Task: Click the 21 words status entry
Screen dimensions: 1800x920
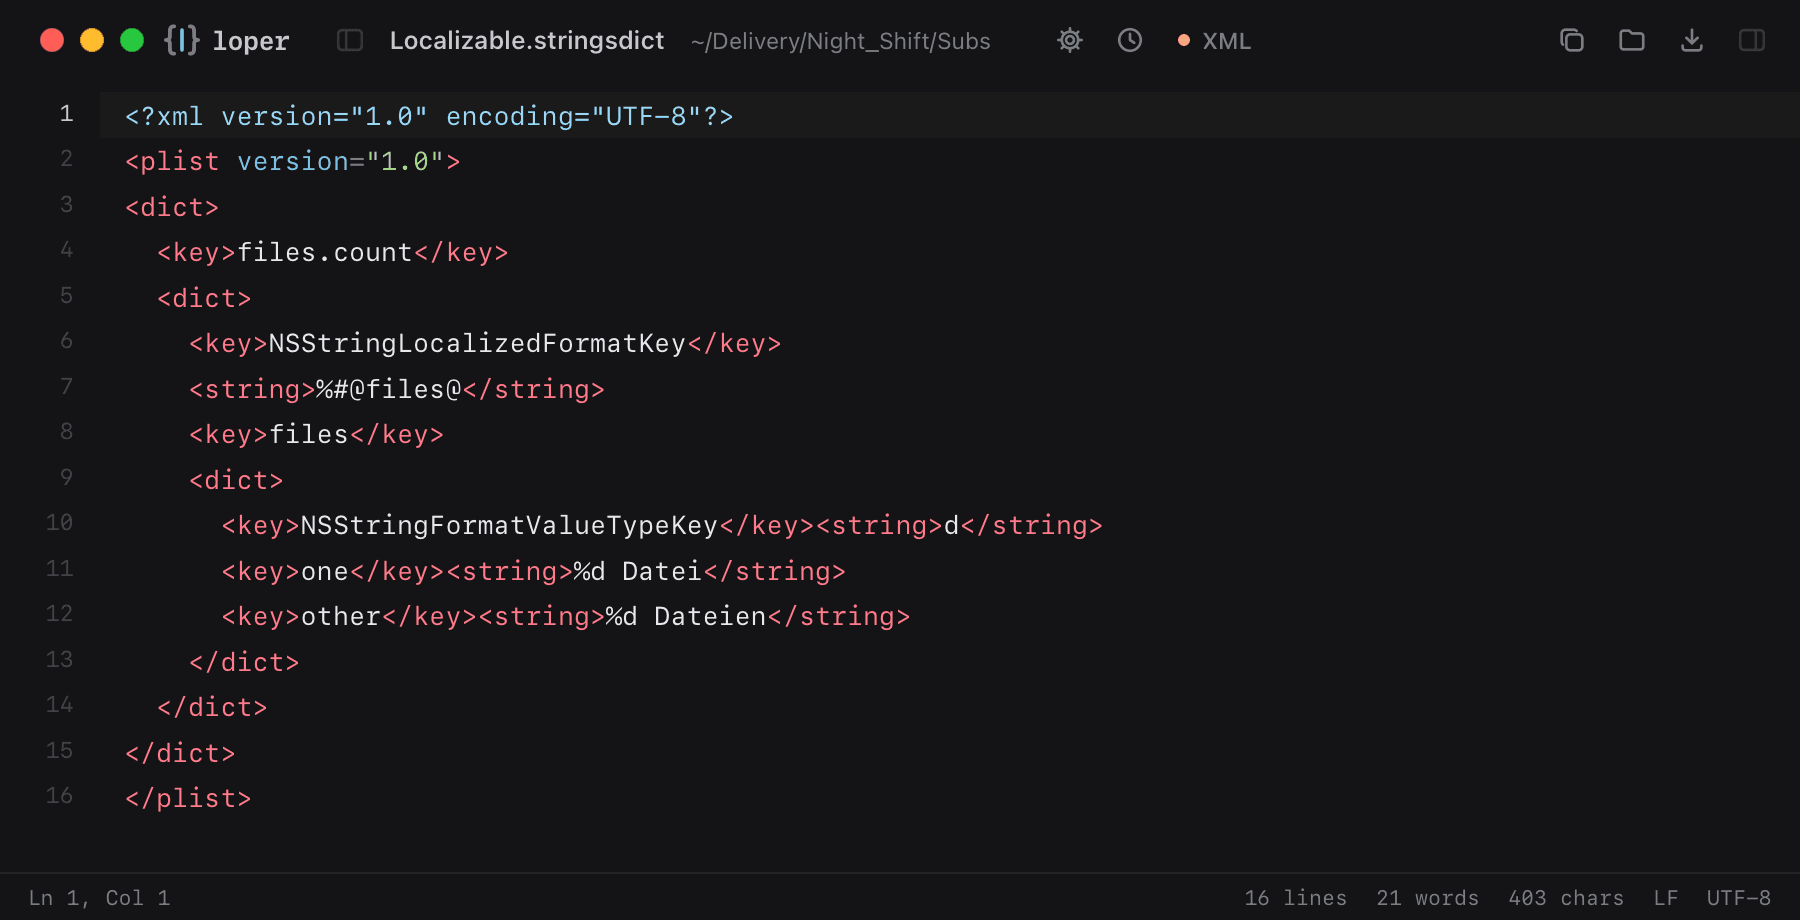Action: (1427, 898)
